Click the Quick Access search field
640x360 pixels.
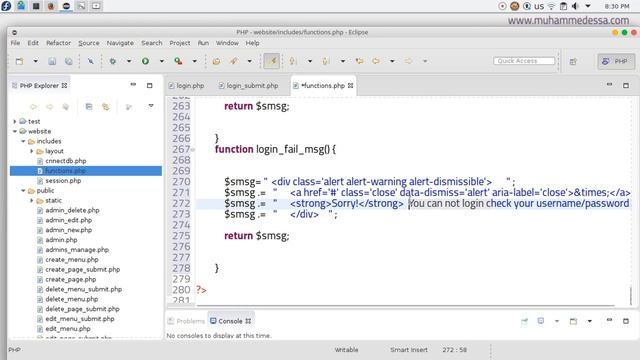[x=524, y=61]
